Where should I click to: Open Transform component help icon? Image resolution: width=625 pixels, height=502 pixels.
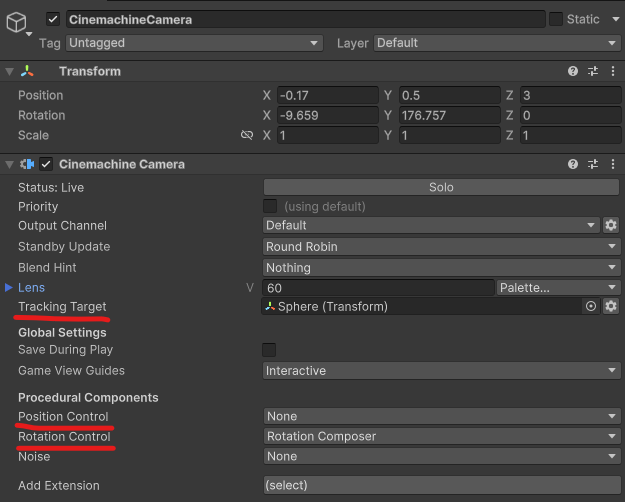[x=573, y=71]
